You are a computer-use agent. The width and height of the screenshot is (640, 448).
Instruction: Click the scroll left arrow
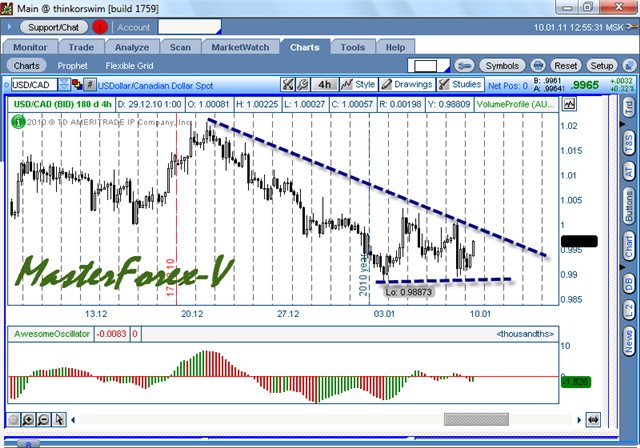(x=73, y=419)
